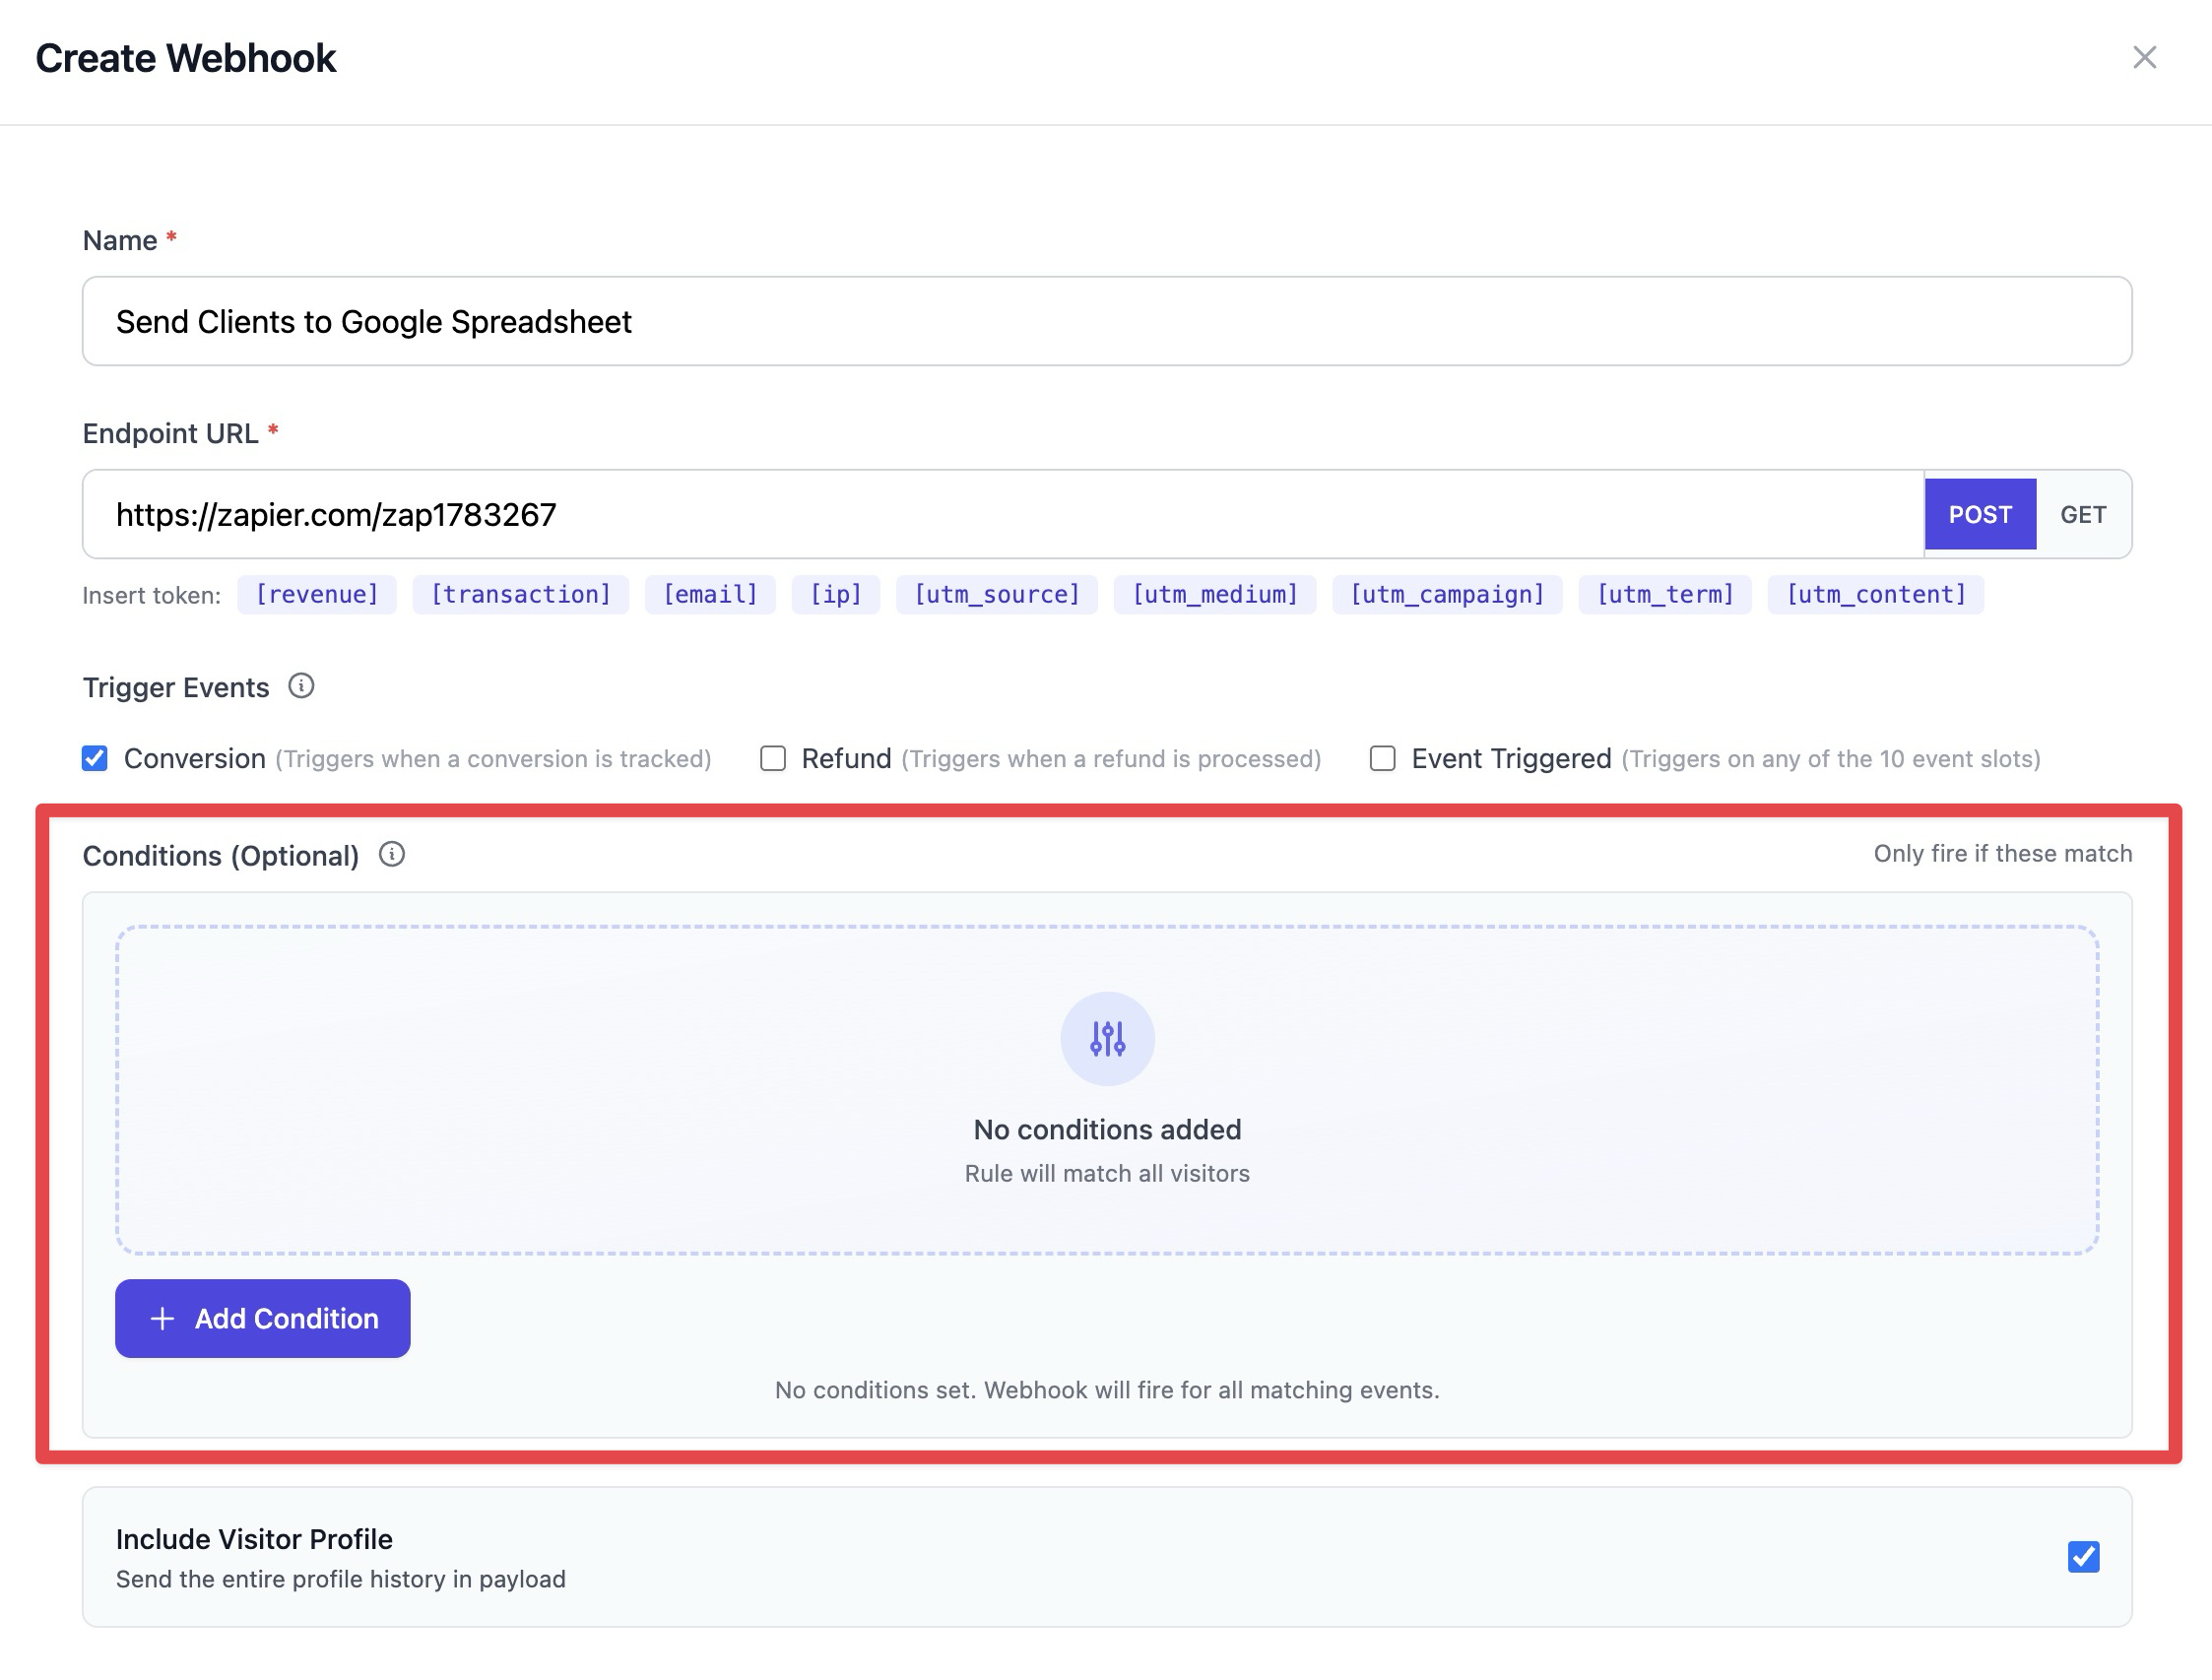Click the 'No conditions added' text
The width and height of the screenshot is (2212, 1680).
(x=1107, y=1129)
